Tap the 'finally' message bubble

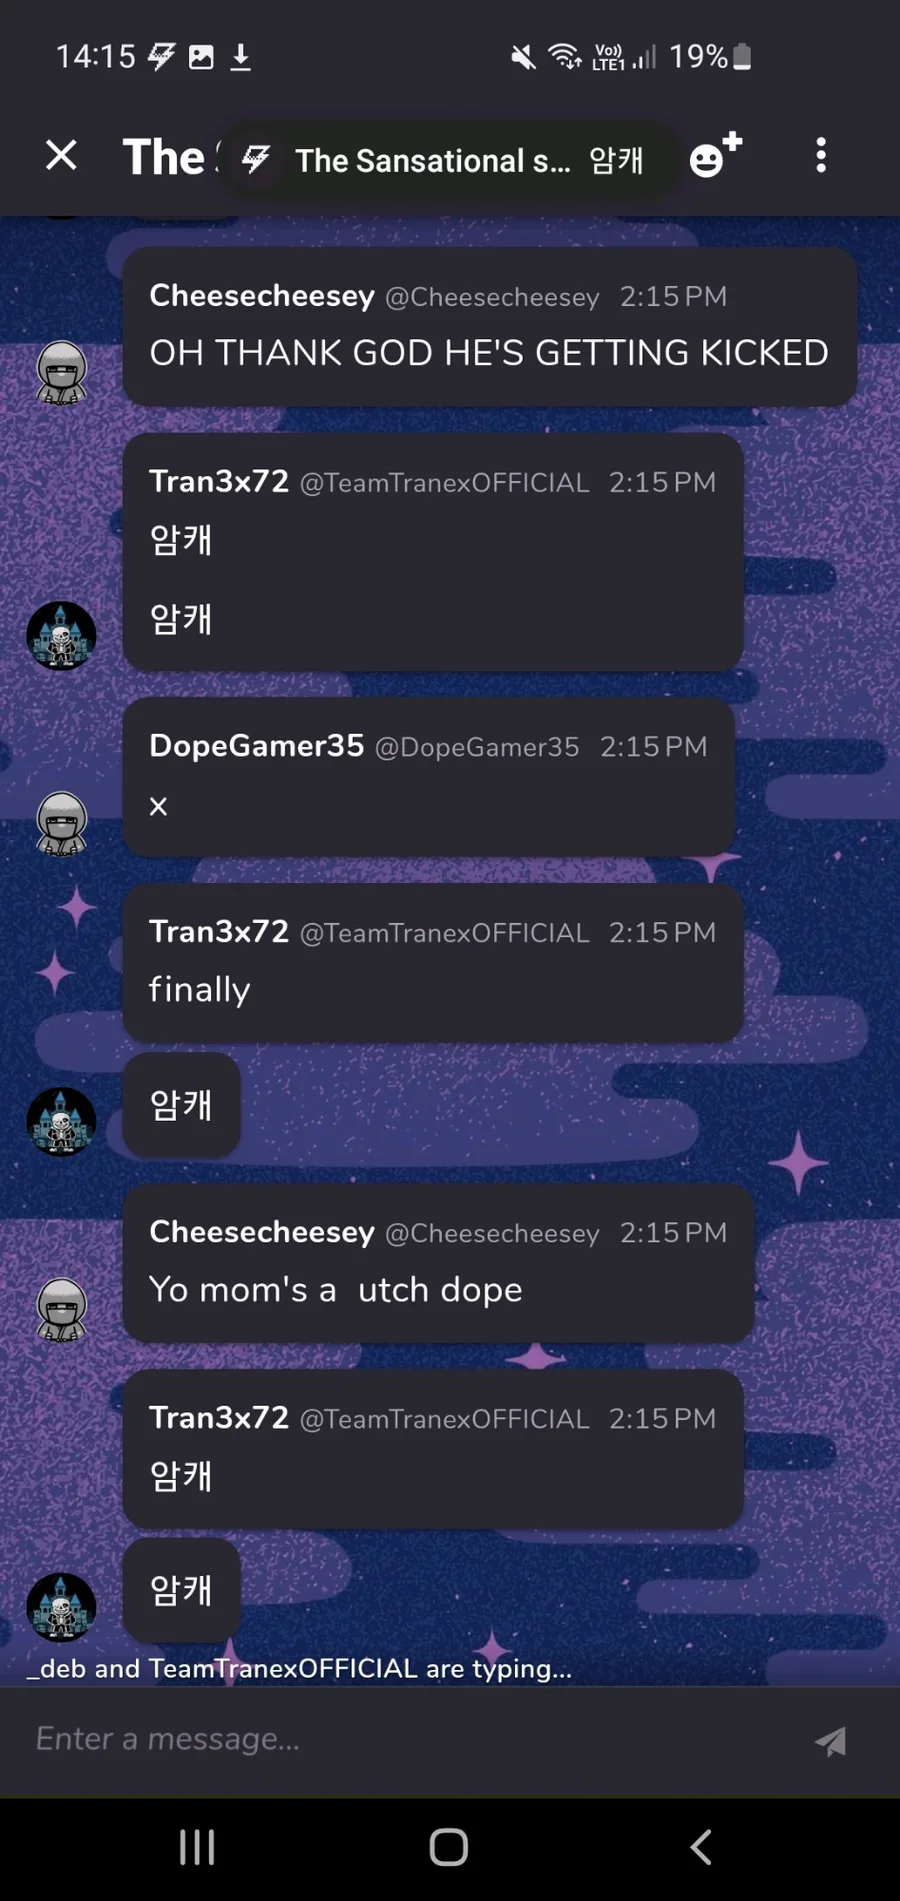pos(433,963)
